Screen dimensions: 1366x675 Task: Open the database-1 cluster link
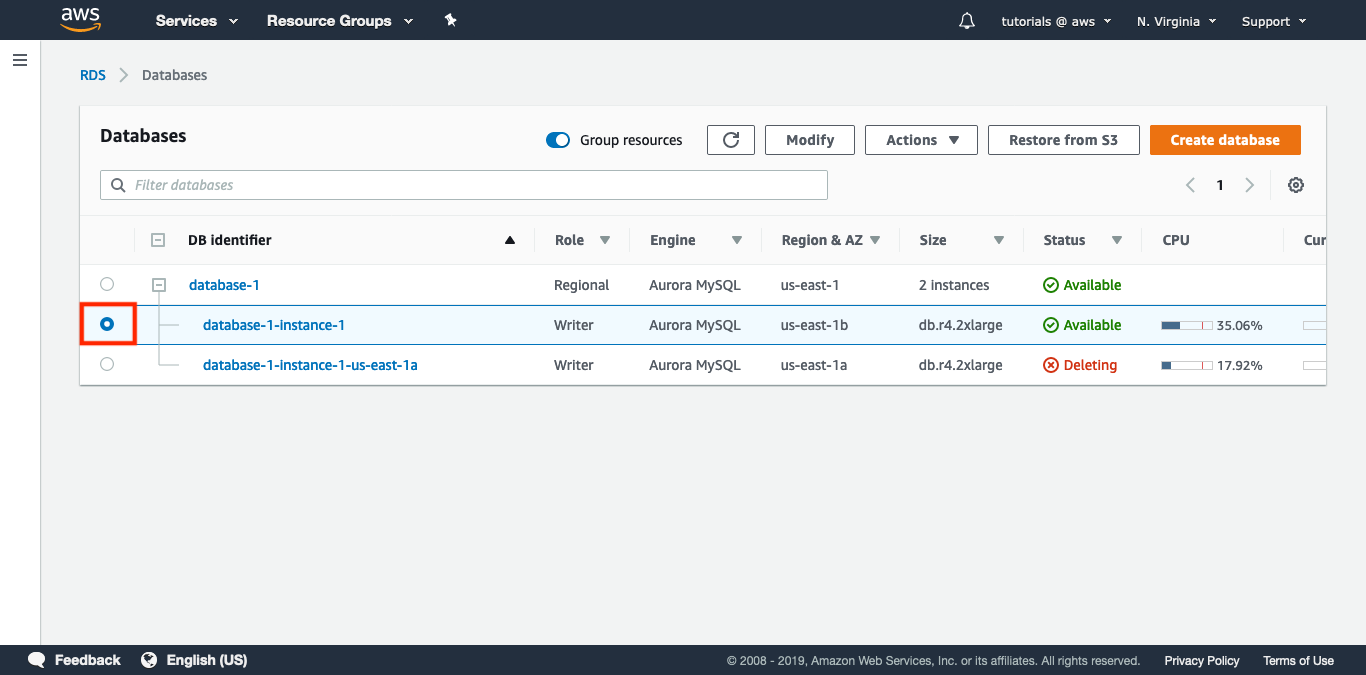(224, 285)
